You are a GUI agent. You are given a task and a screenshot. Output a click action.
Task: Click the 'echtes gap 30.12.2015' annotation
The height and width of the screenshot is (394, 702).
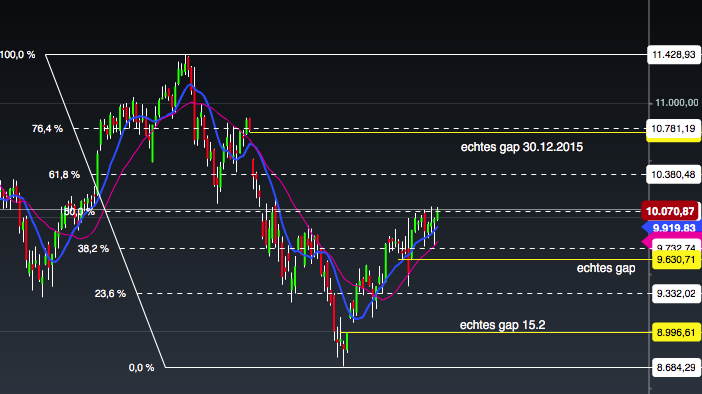pos(522,147)
